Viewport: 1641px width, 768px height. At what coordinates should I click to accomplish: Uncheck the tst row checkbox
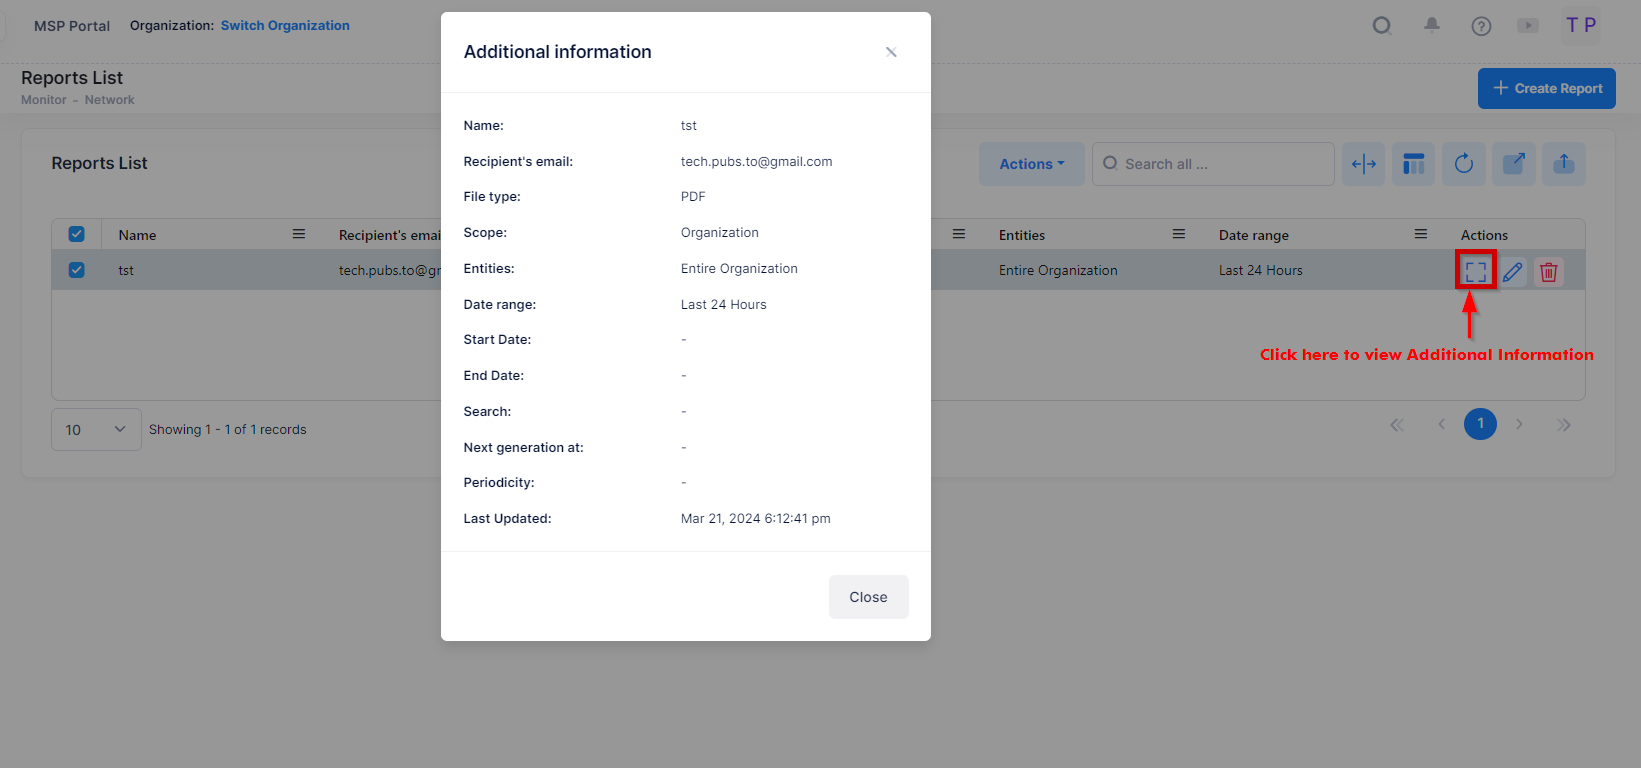tap(77, 270)
